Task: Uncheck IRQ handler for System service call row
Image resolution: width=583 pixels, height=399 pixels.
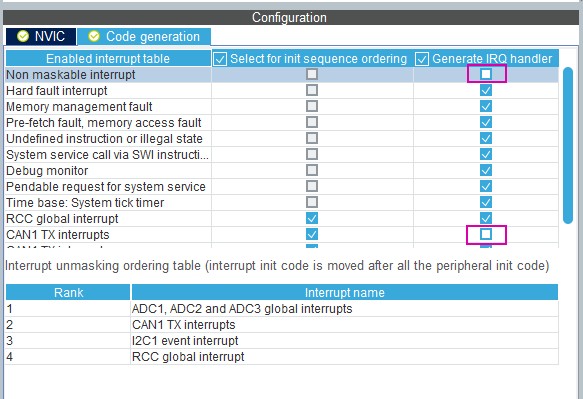Action: pyautogui.click(x=486, y=154)
